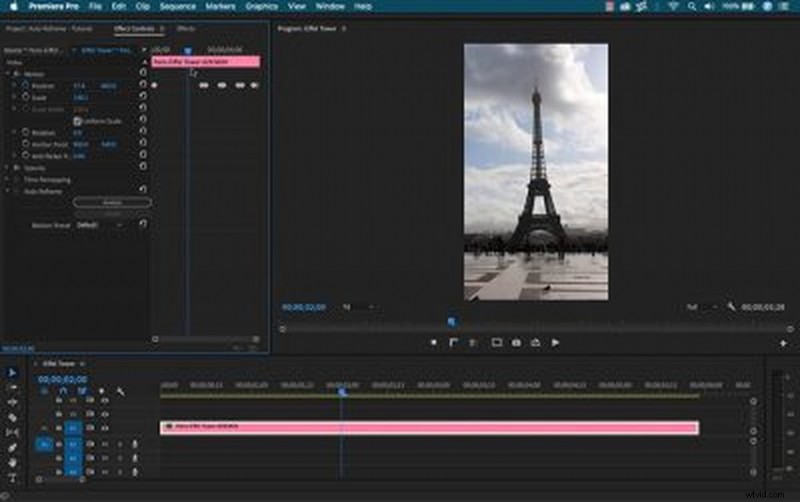The width and height of the screenshot is (800, 502).
Task: Open Spotlight search in the macOS menu bar
Action: pyautogui.click(x=691, y=7)
